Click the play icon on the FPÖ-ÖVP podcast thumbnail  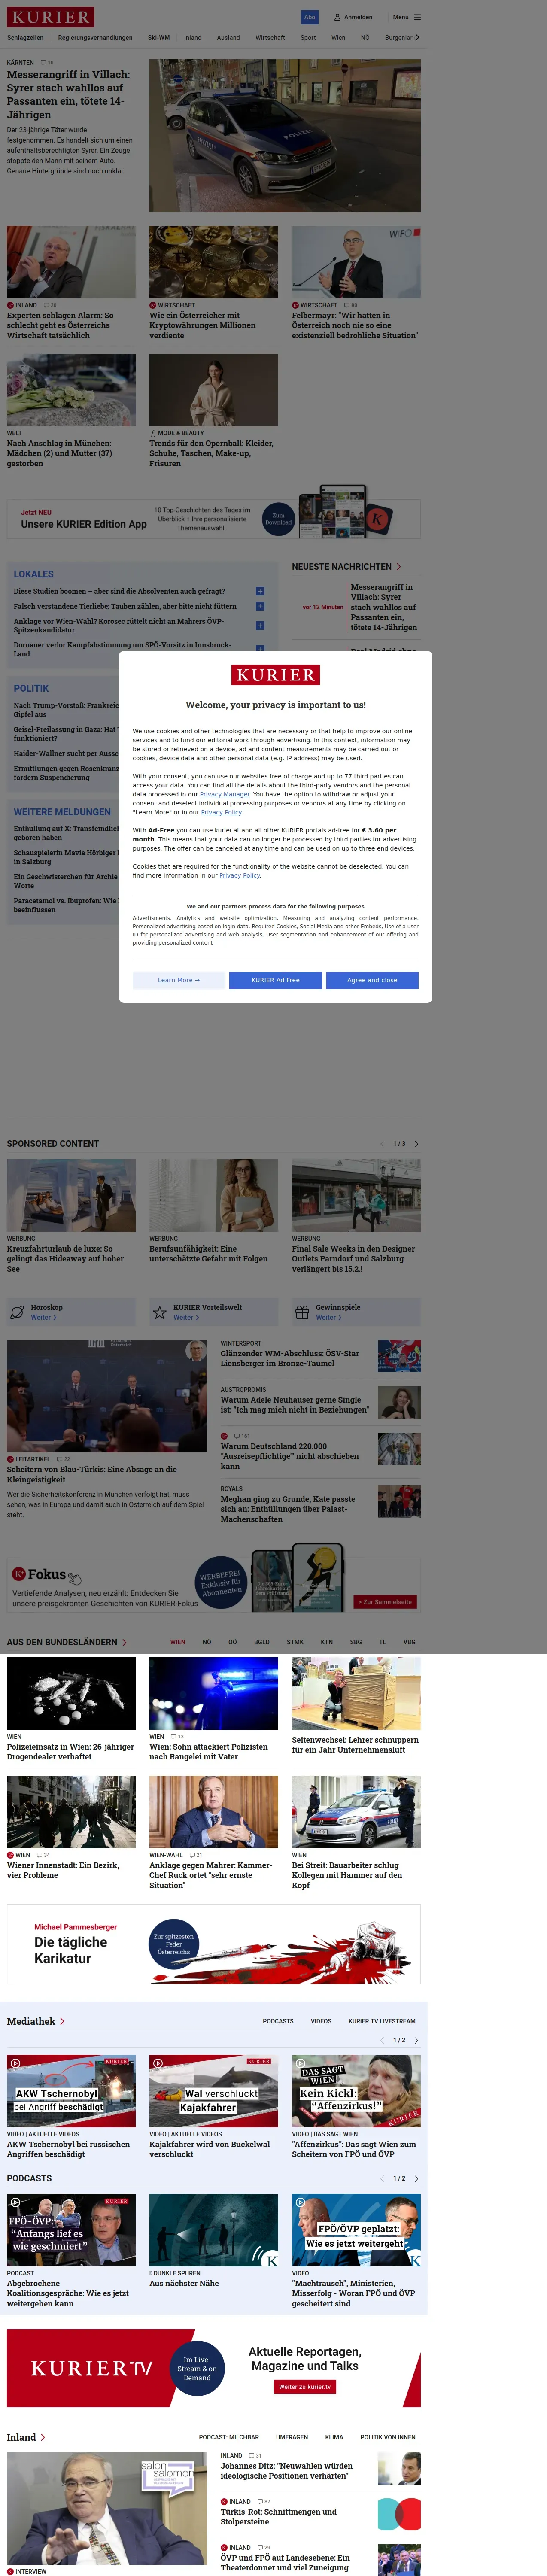point(14,2201)
